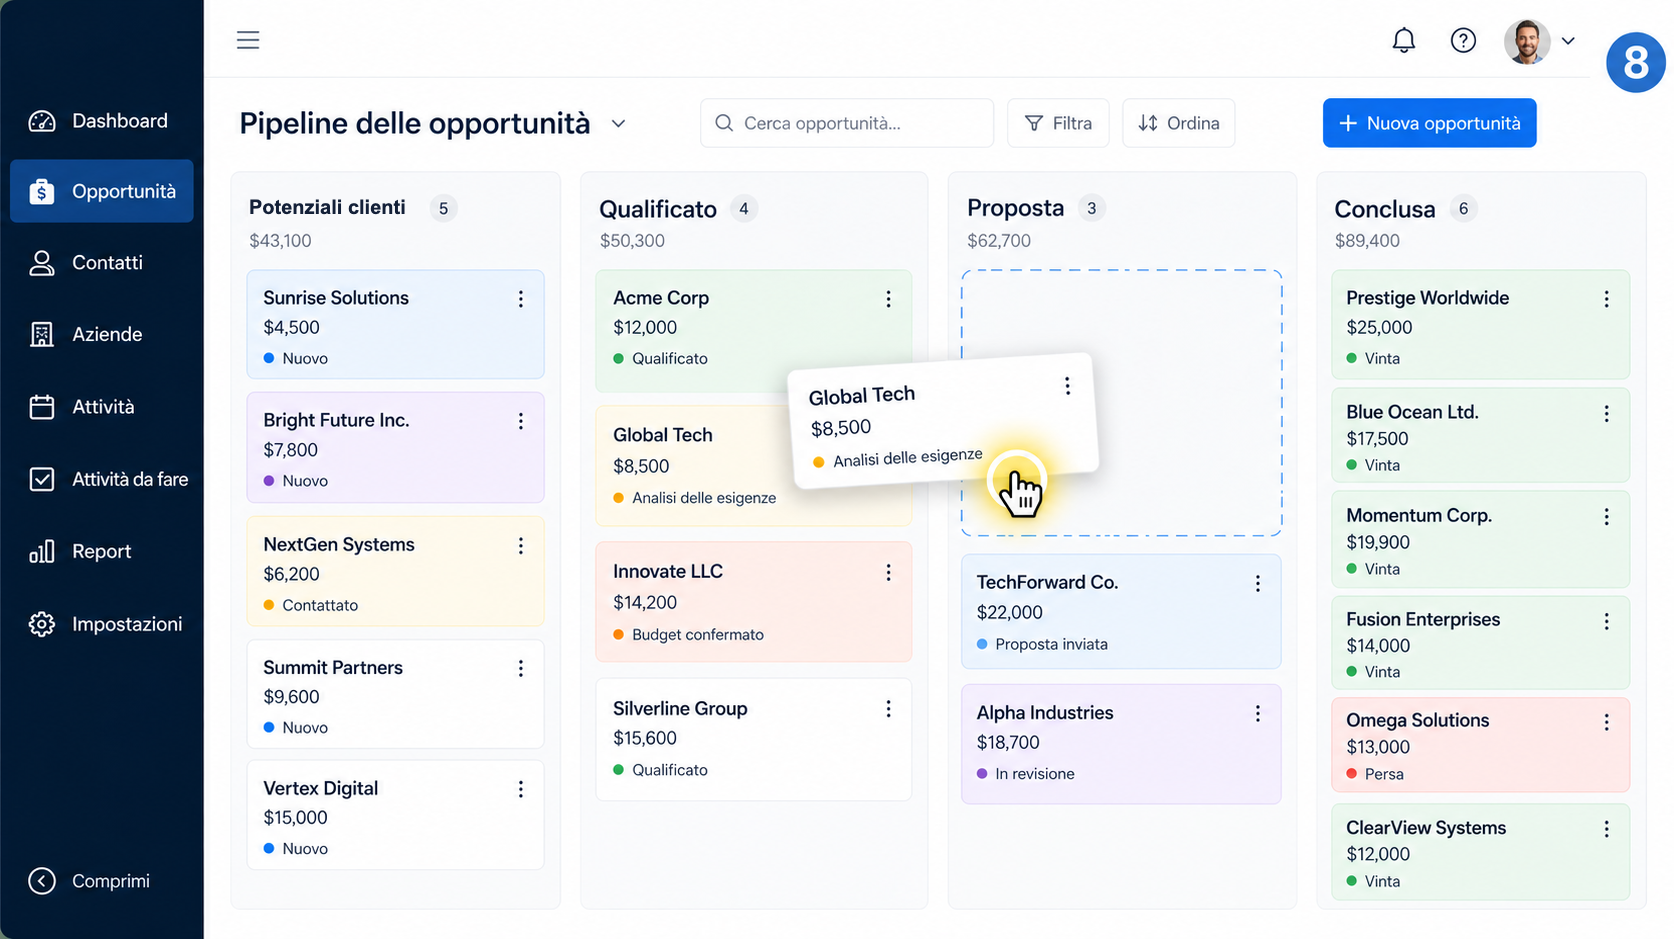The height and width of the screenshot is (939, 1674).
Task: Open Silverline Group card options menu
Action: coord(888,709)
